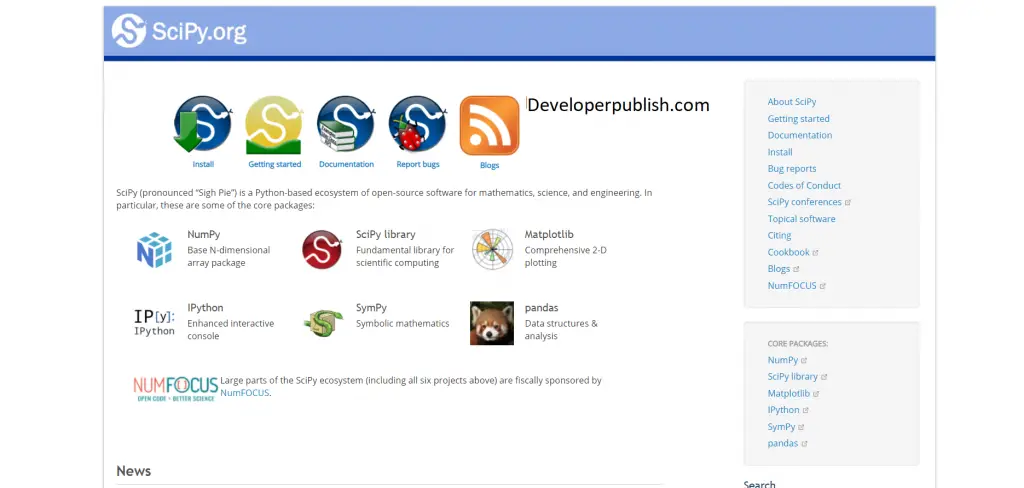The width and height of the screenshot is (1024, 488).
Task: Click external link icon beside sidebar IPython
Action: (x=805, y=410)
